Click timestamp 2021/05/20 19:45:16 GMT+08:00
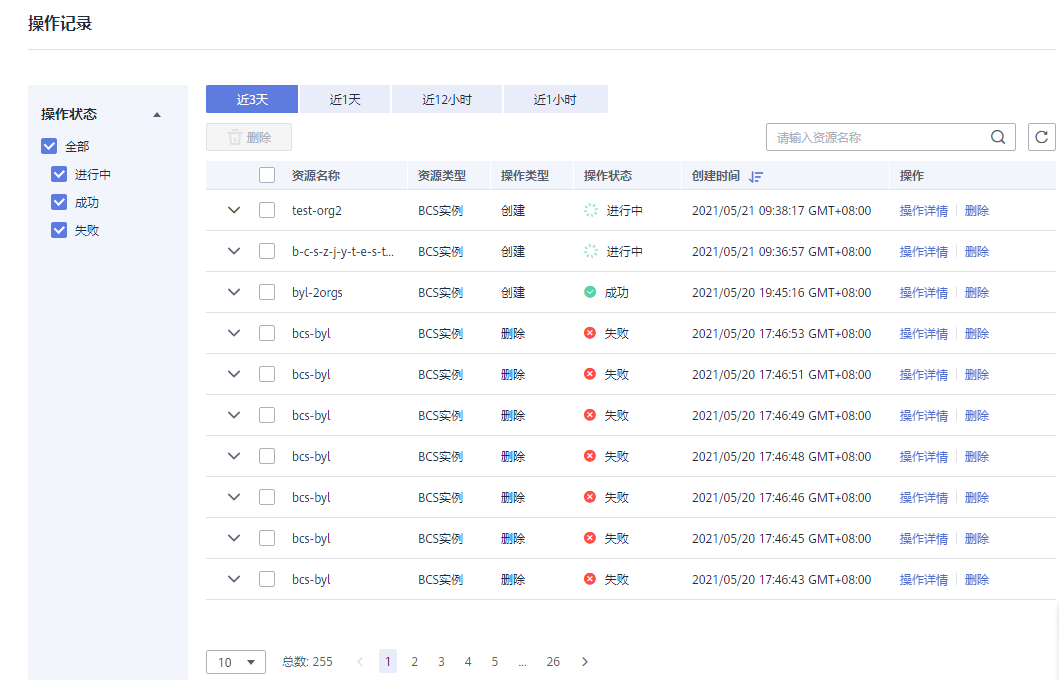The height and width of the screenshot is (680, 1059). click(781, 292)
